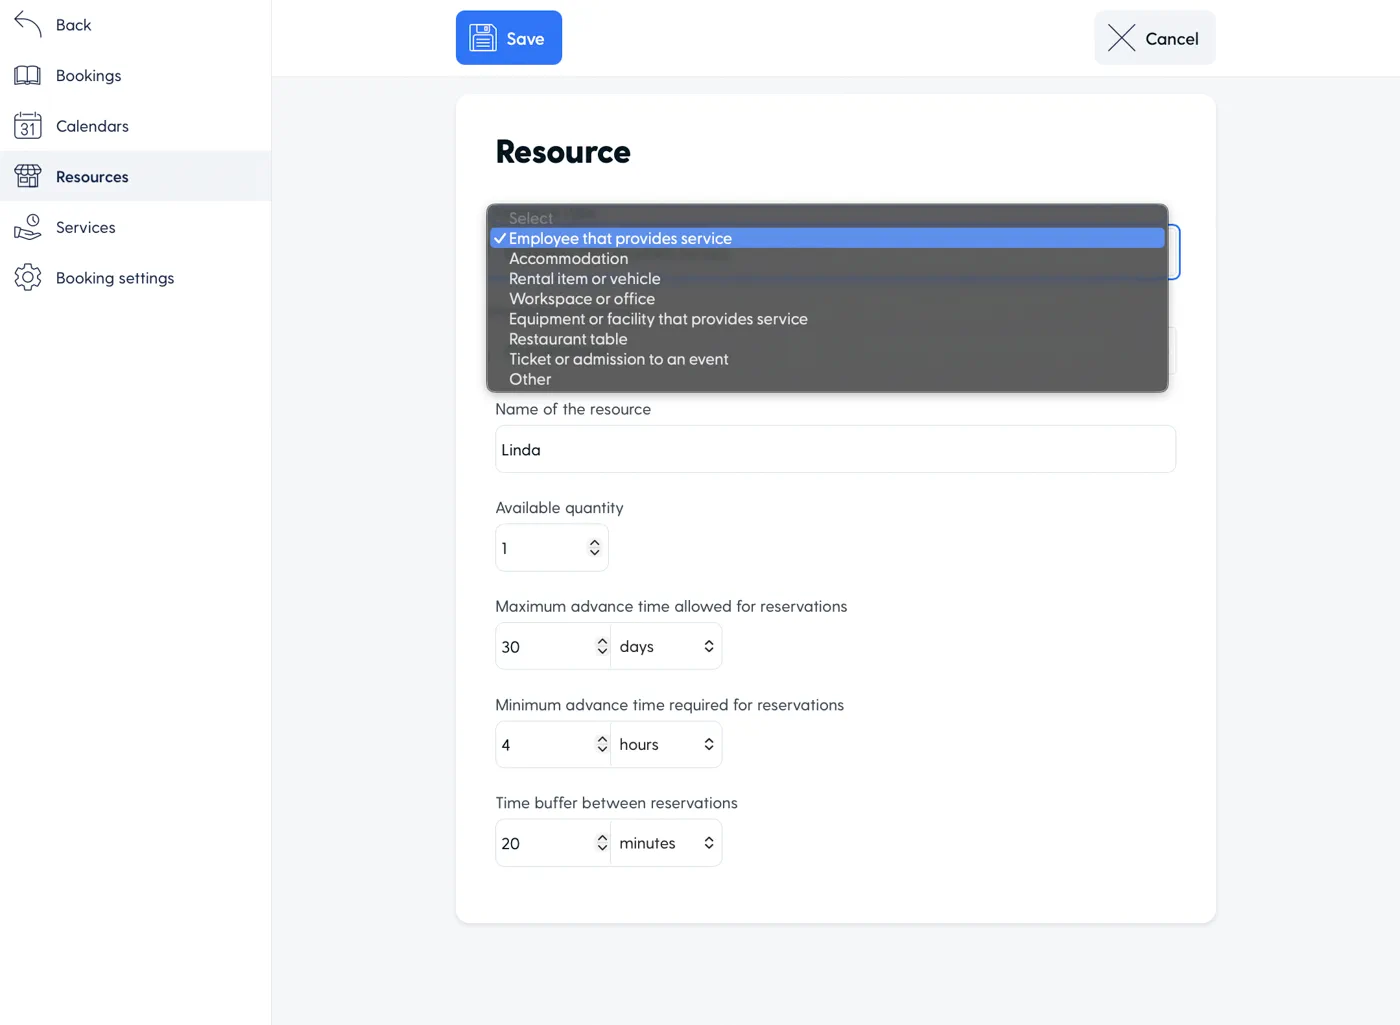Click the Time buffer value stepper

pos(602,843)
